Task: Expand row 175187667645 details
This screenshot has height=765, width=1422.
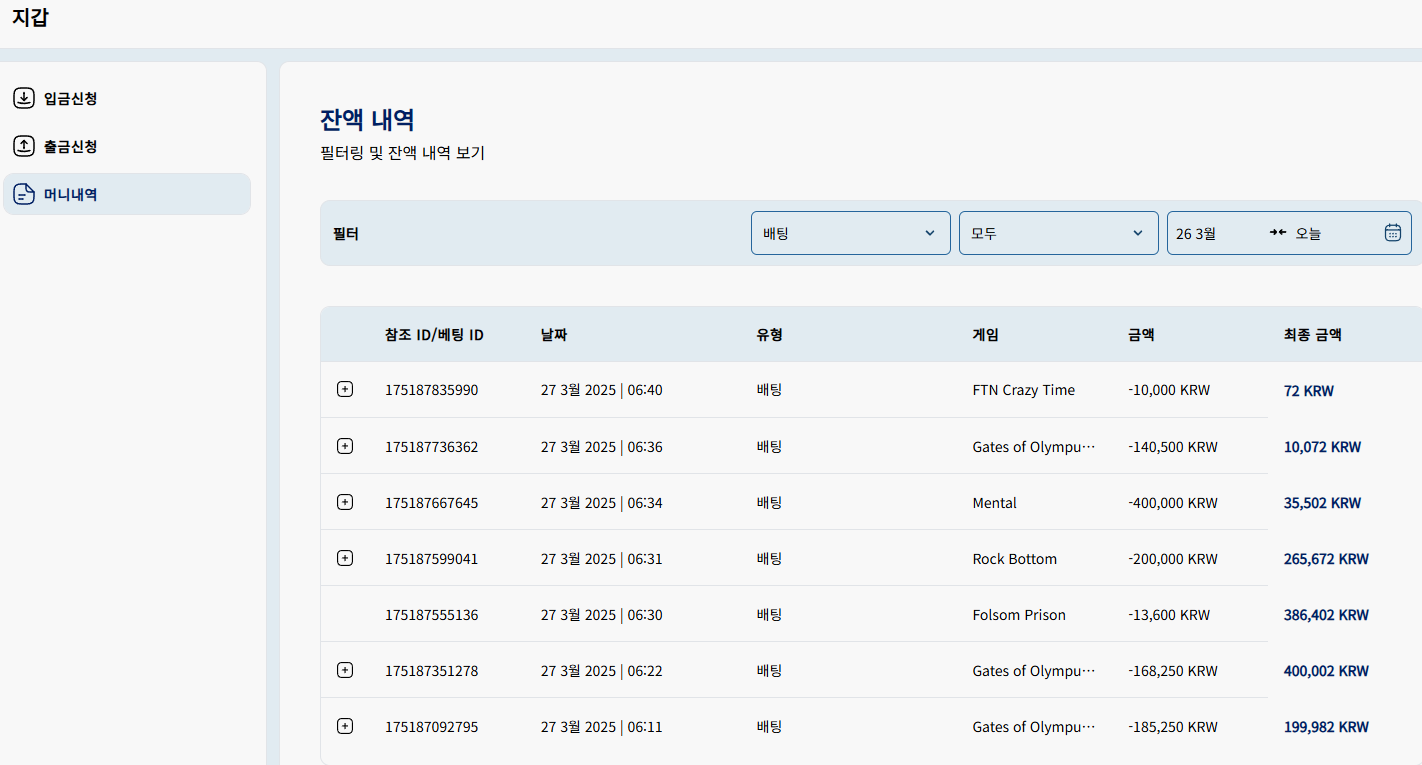Action: (345, 502)
